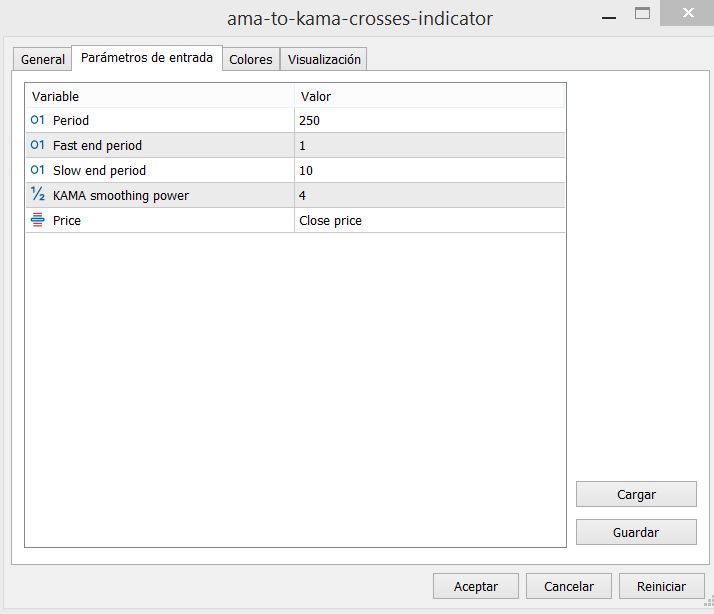The width and height of the screenshot is (714, 614).
Task: Minimize the indicator dialog window
Action: 609,17
